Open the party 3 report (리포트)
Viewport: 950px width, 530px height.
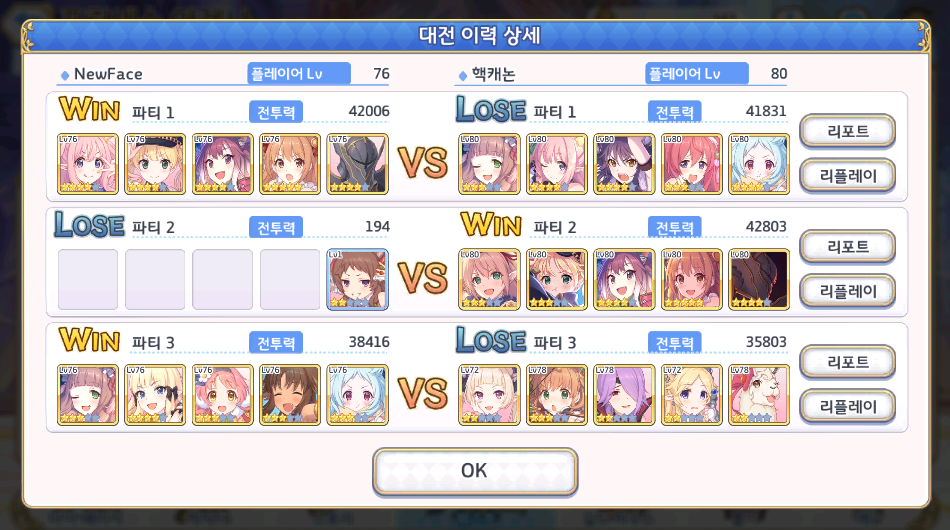point(847,362)
